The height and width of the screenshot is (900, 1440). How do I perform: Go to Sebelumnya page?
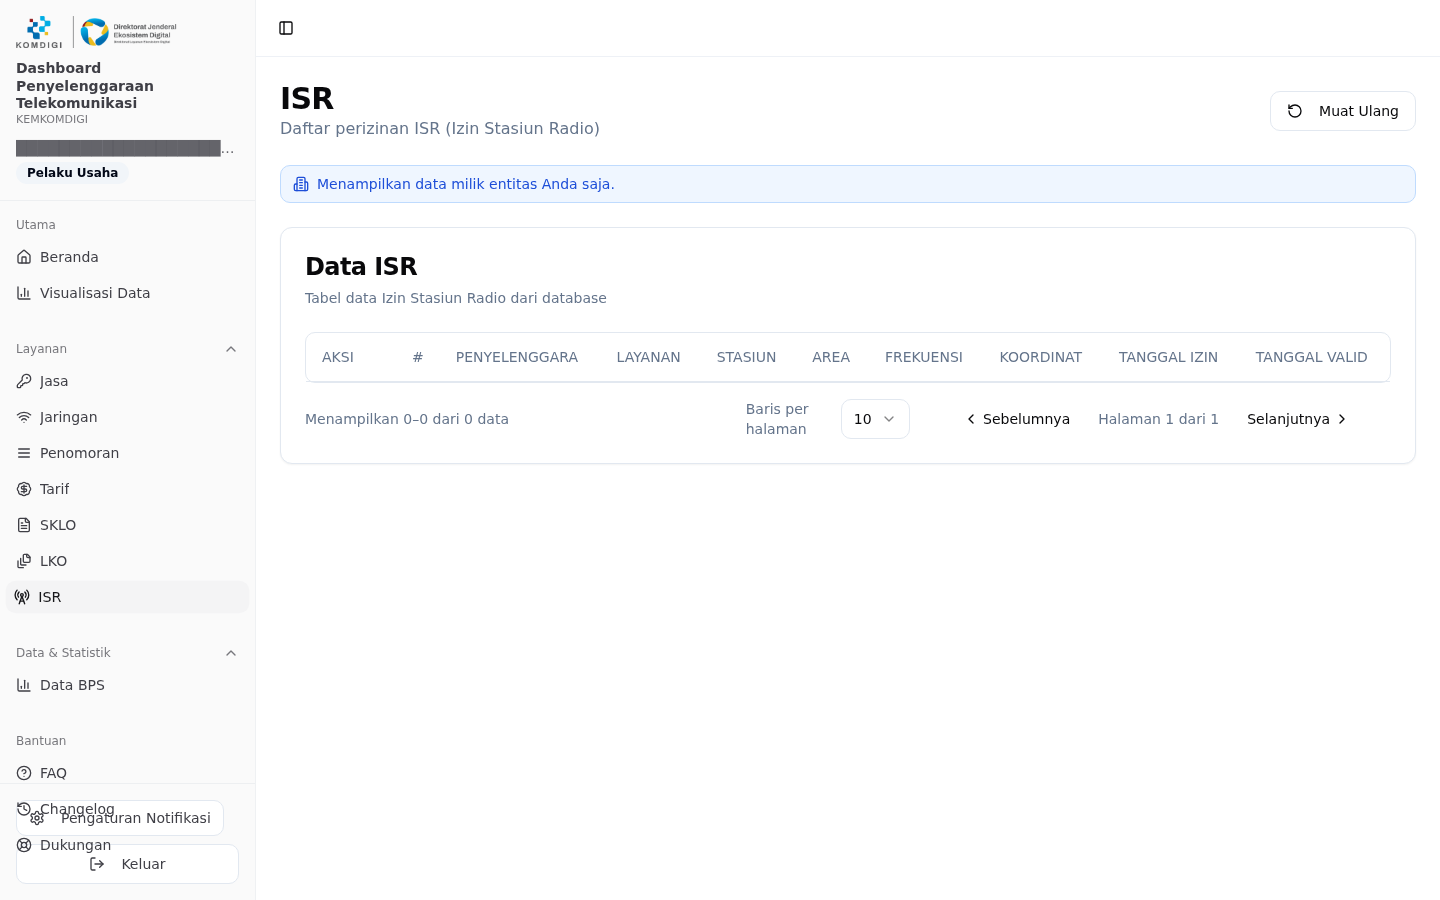(1017, 419)
